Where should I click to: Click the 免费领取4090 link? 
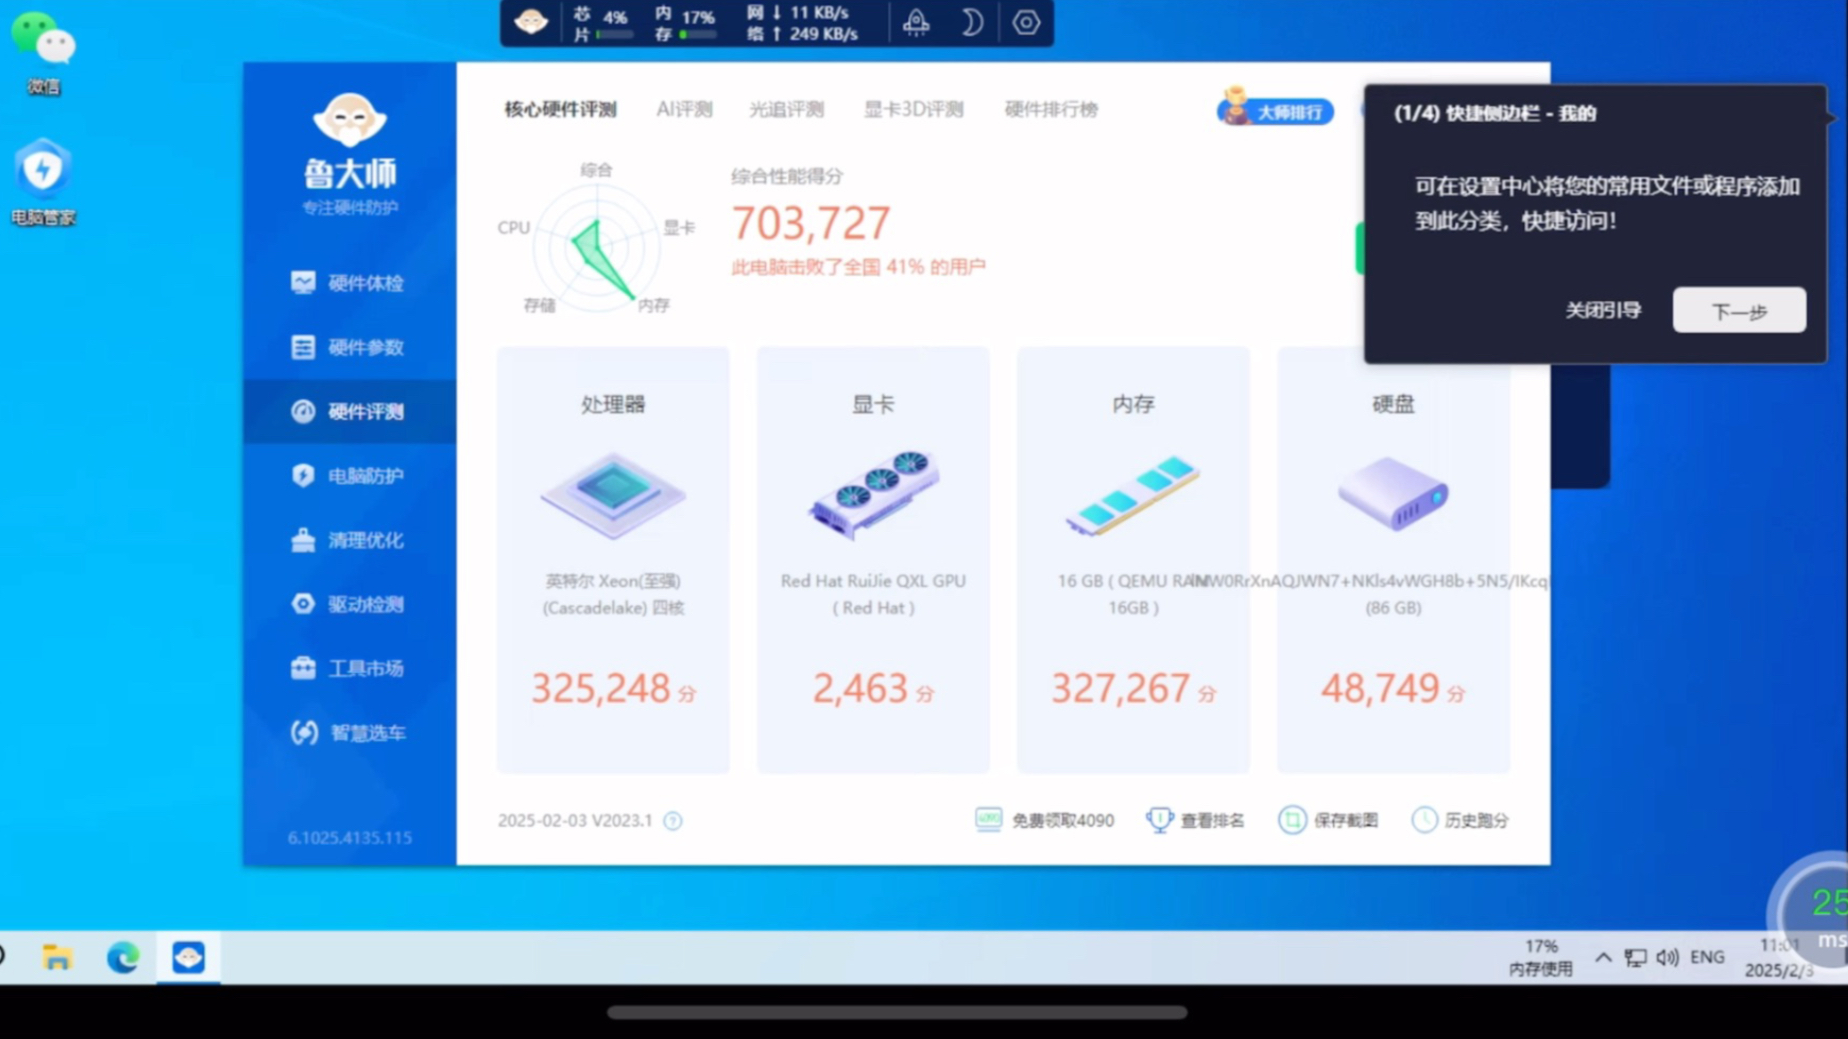1045,820
